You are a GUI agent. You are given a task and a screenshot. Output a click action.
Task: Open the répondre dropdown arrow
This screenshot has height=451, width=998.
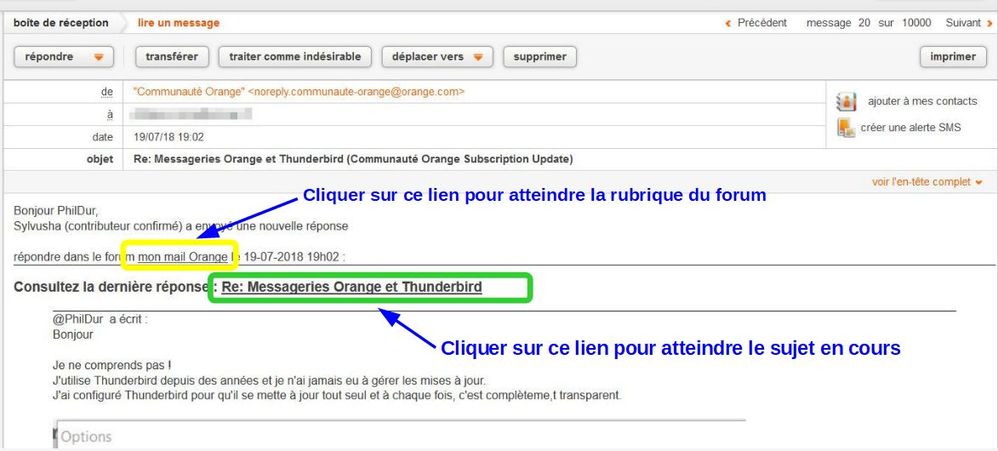click(x=99, y=57)
